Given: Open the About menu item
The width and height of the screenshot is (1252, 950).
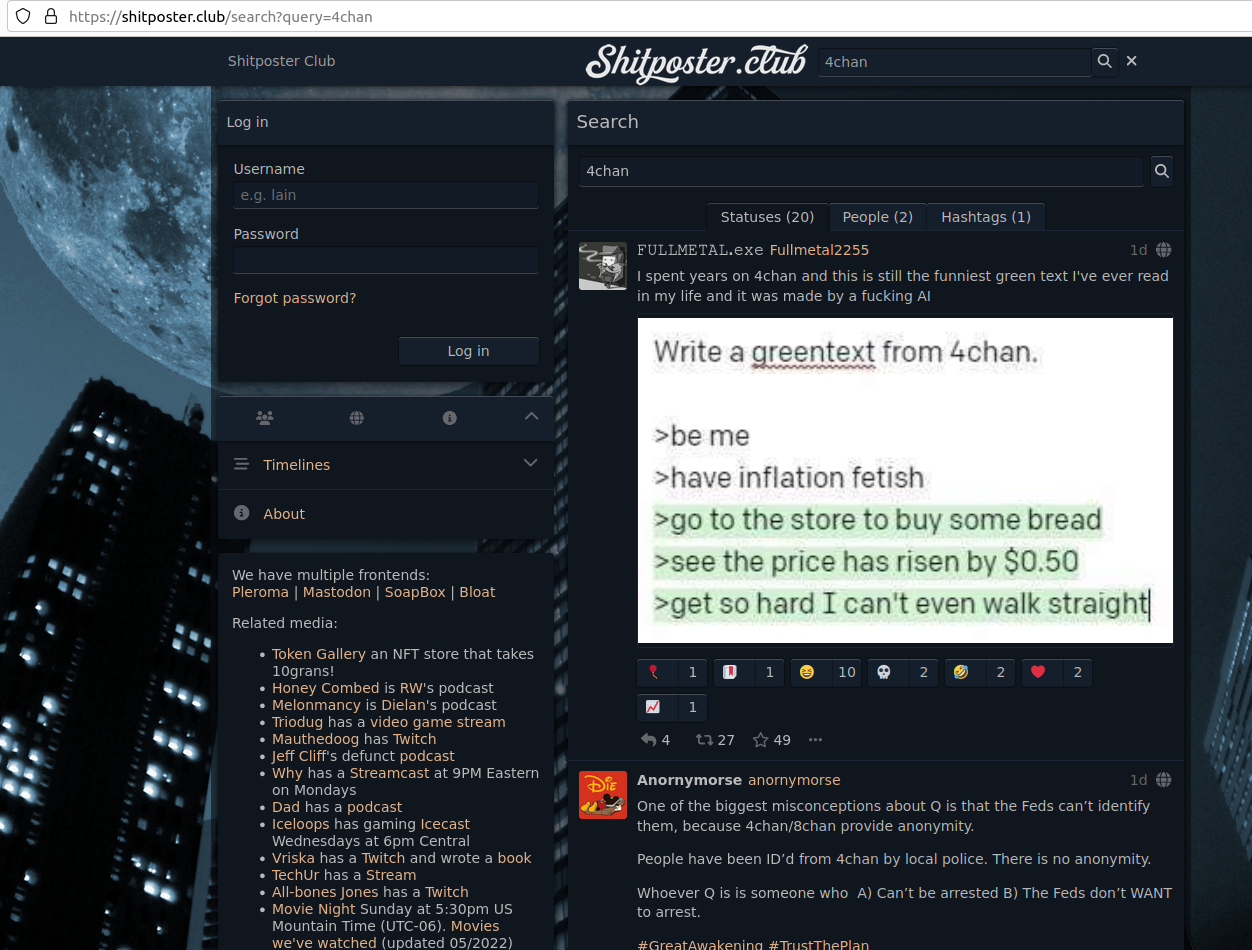Looking at the screenshot, I should (x=386, y=514).
